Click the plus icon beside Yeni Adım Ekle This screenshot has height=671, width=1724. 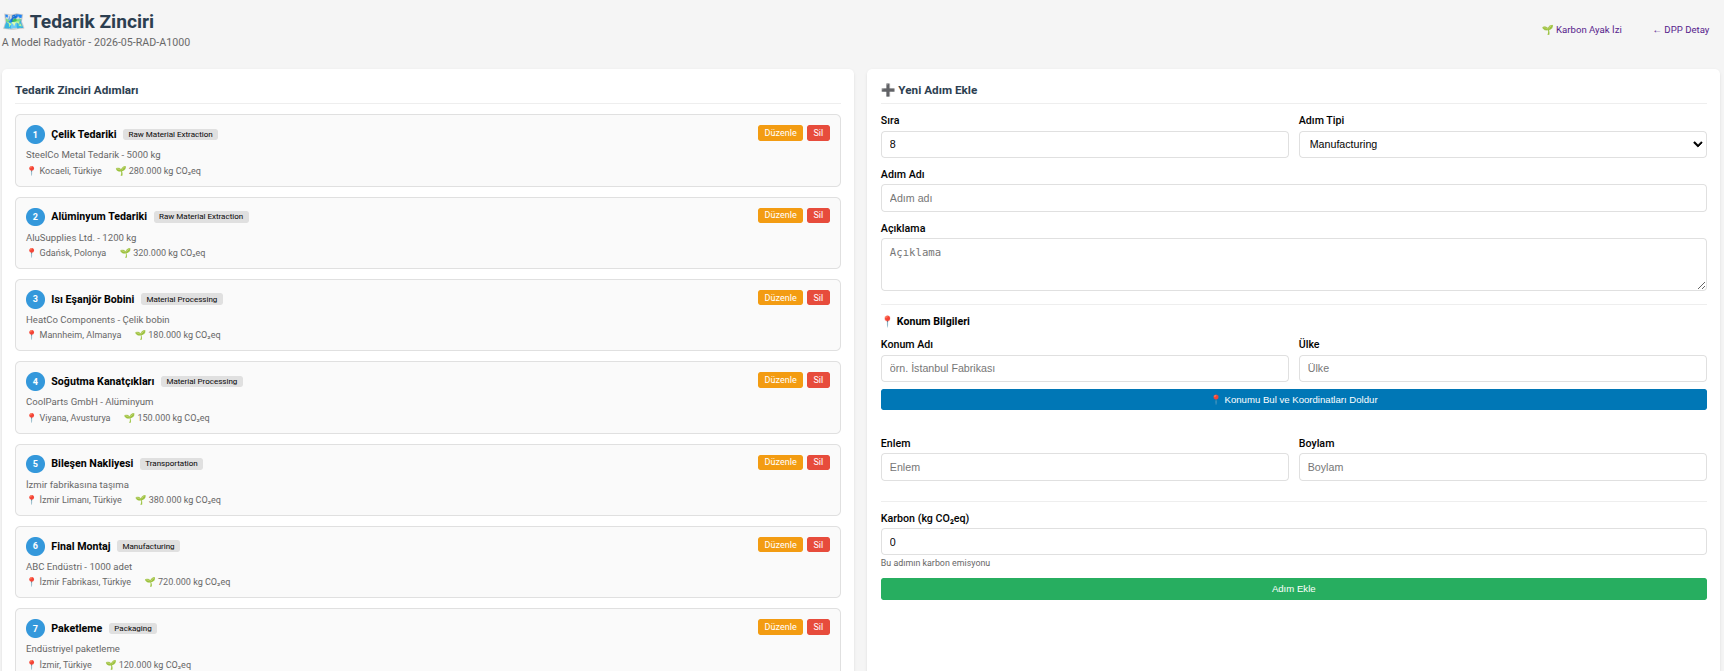(887, 90)
